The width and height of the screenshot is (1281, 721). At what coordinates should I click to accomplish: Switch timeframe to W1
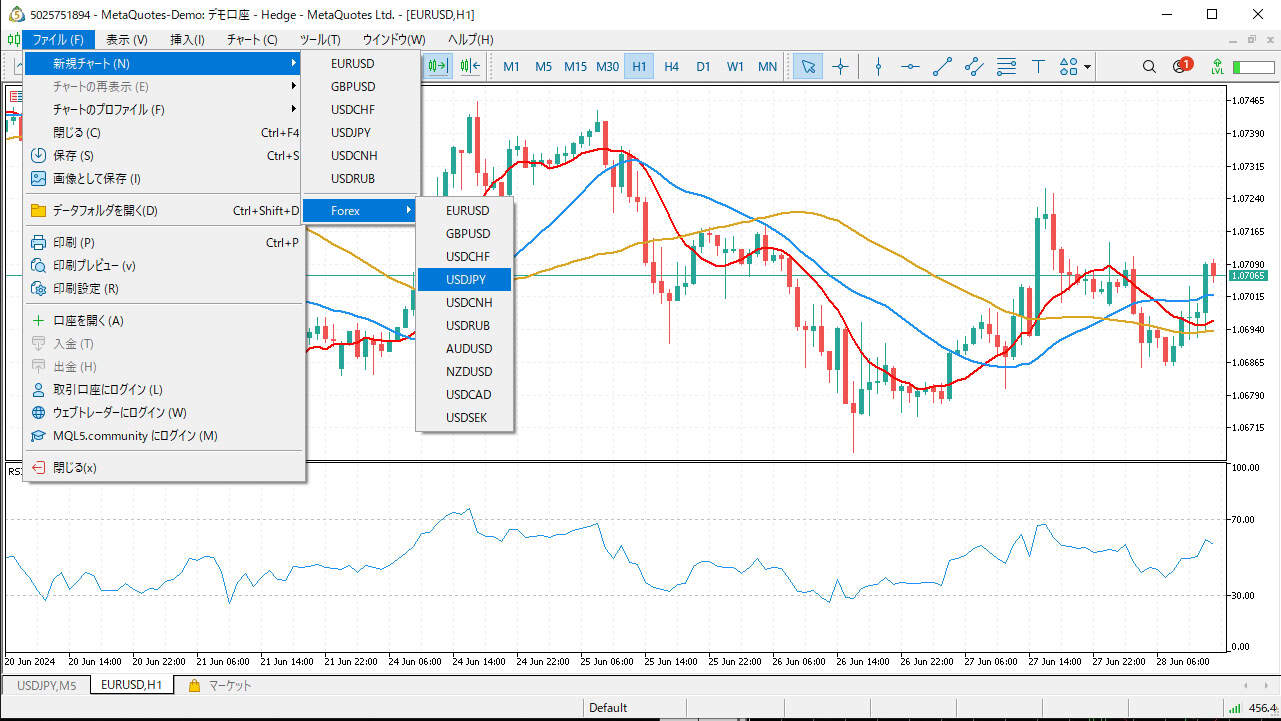click(x=735, y=66)
